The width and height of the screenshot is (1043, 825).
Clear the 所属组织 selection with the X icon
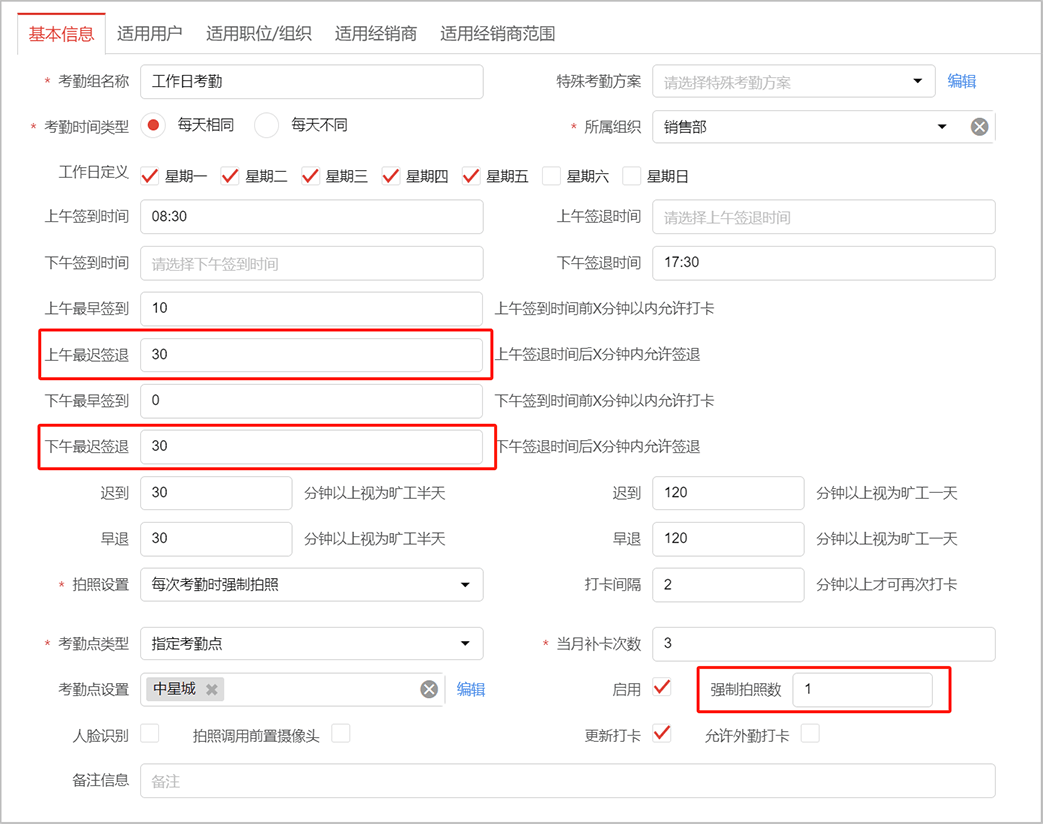coord(980,127)
